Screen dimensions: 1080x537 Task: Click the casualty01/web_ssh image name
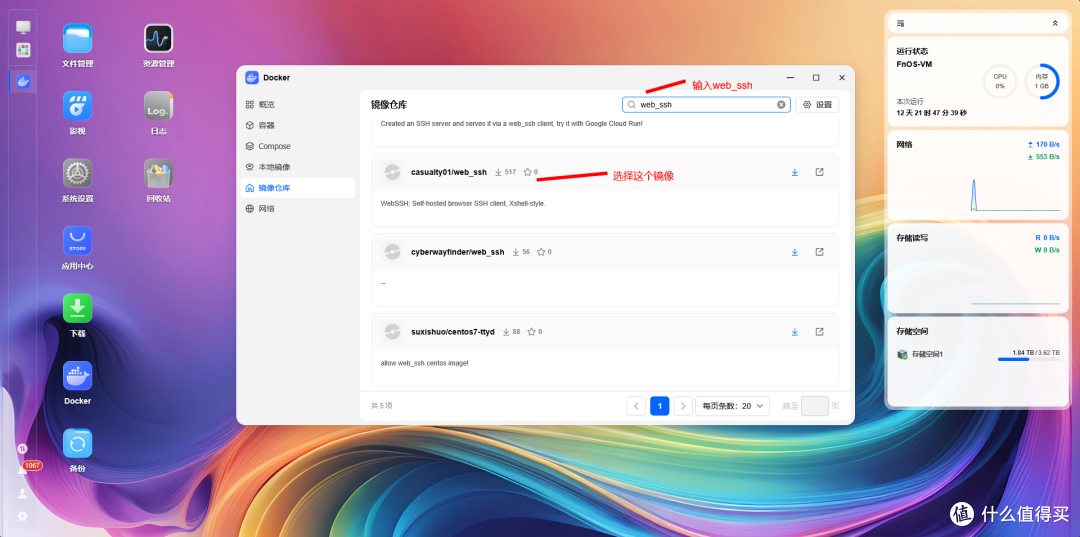[x=448, y=172]
